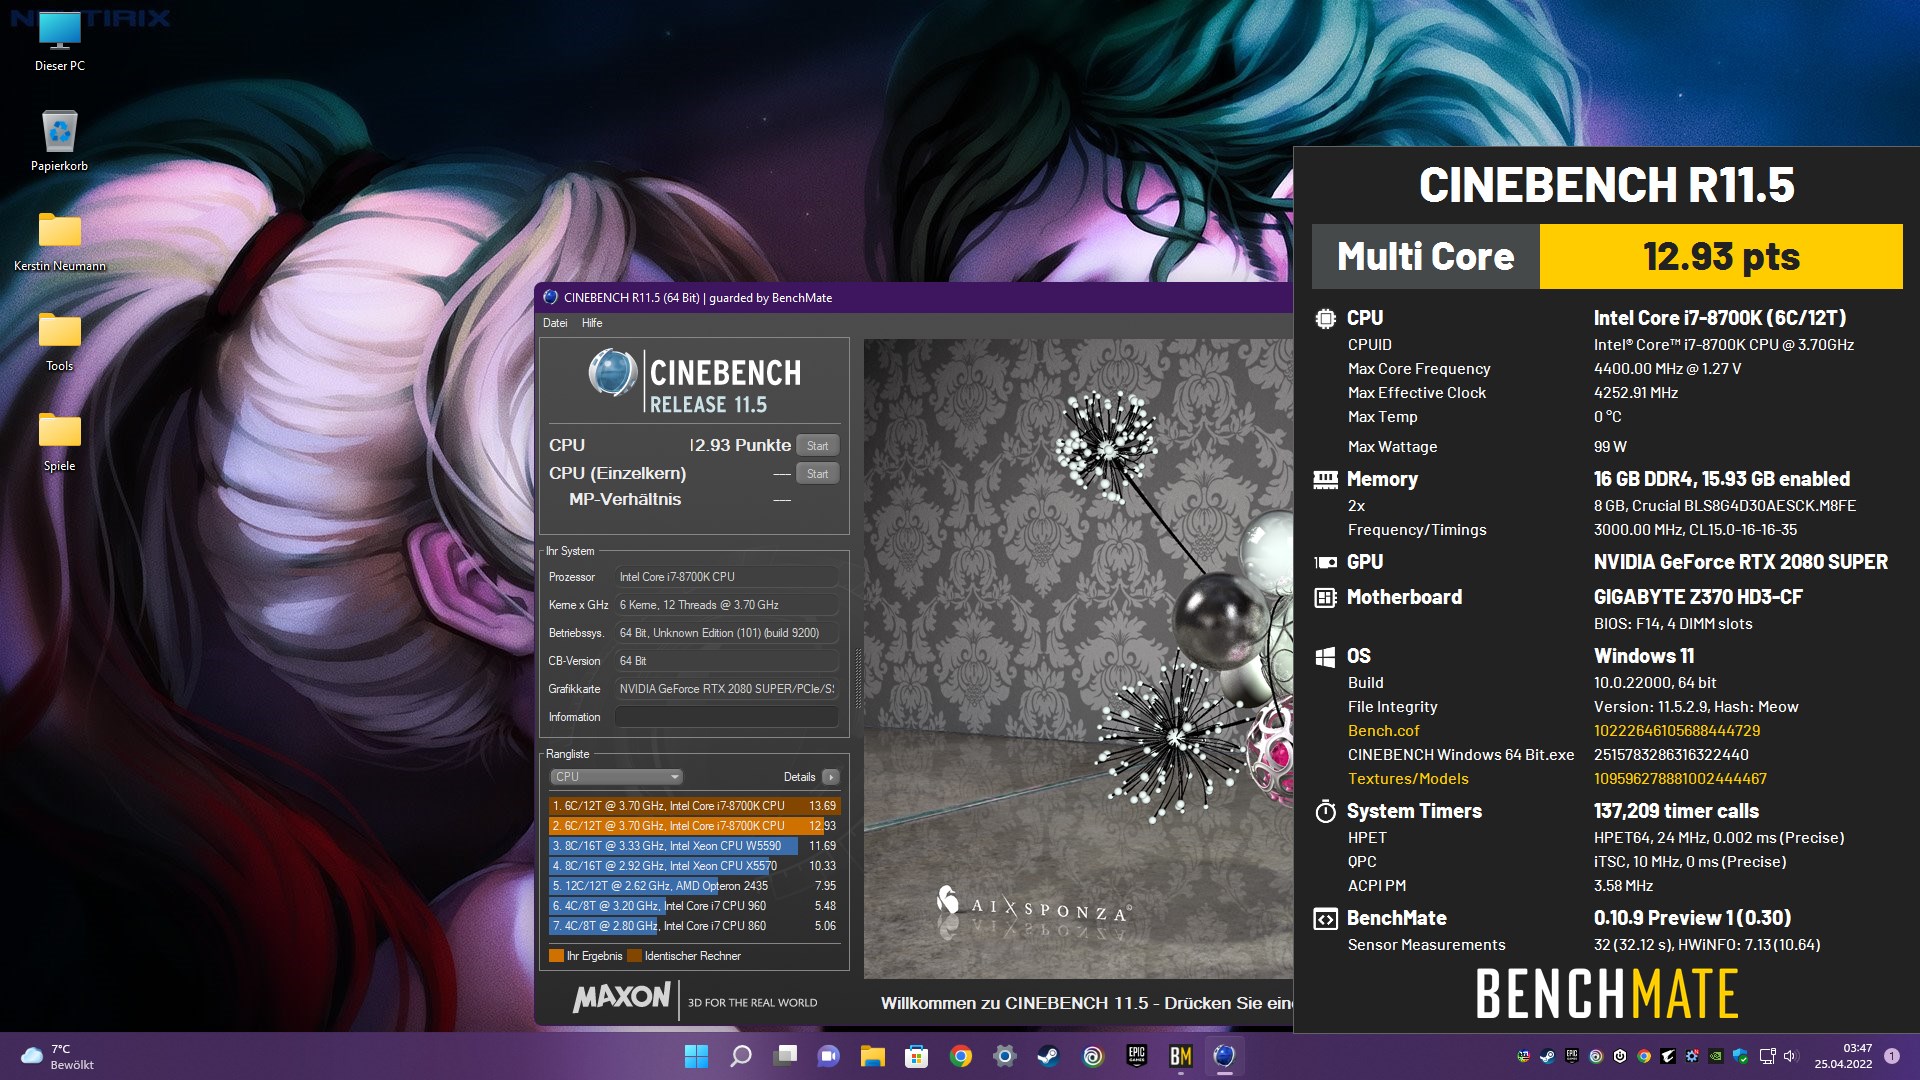Screen dimensions: 1920x1080
Task: Start the CPU (Einzelkern) benchmark
Action: click(x=817, y=474)
